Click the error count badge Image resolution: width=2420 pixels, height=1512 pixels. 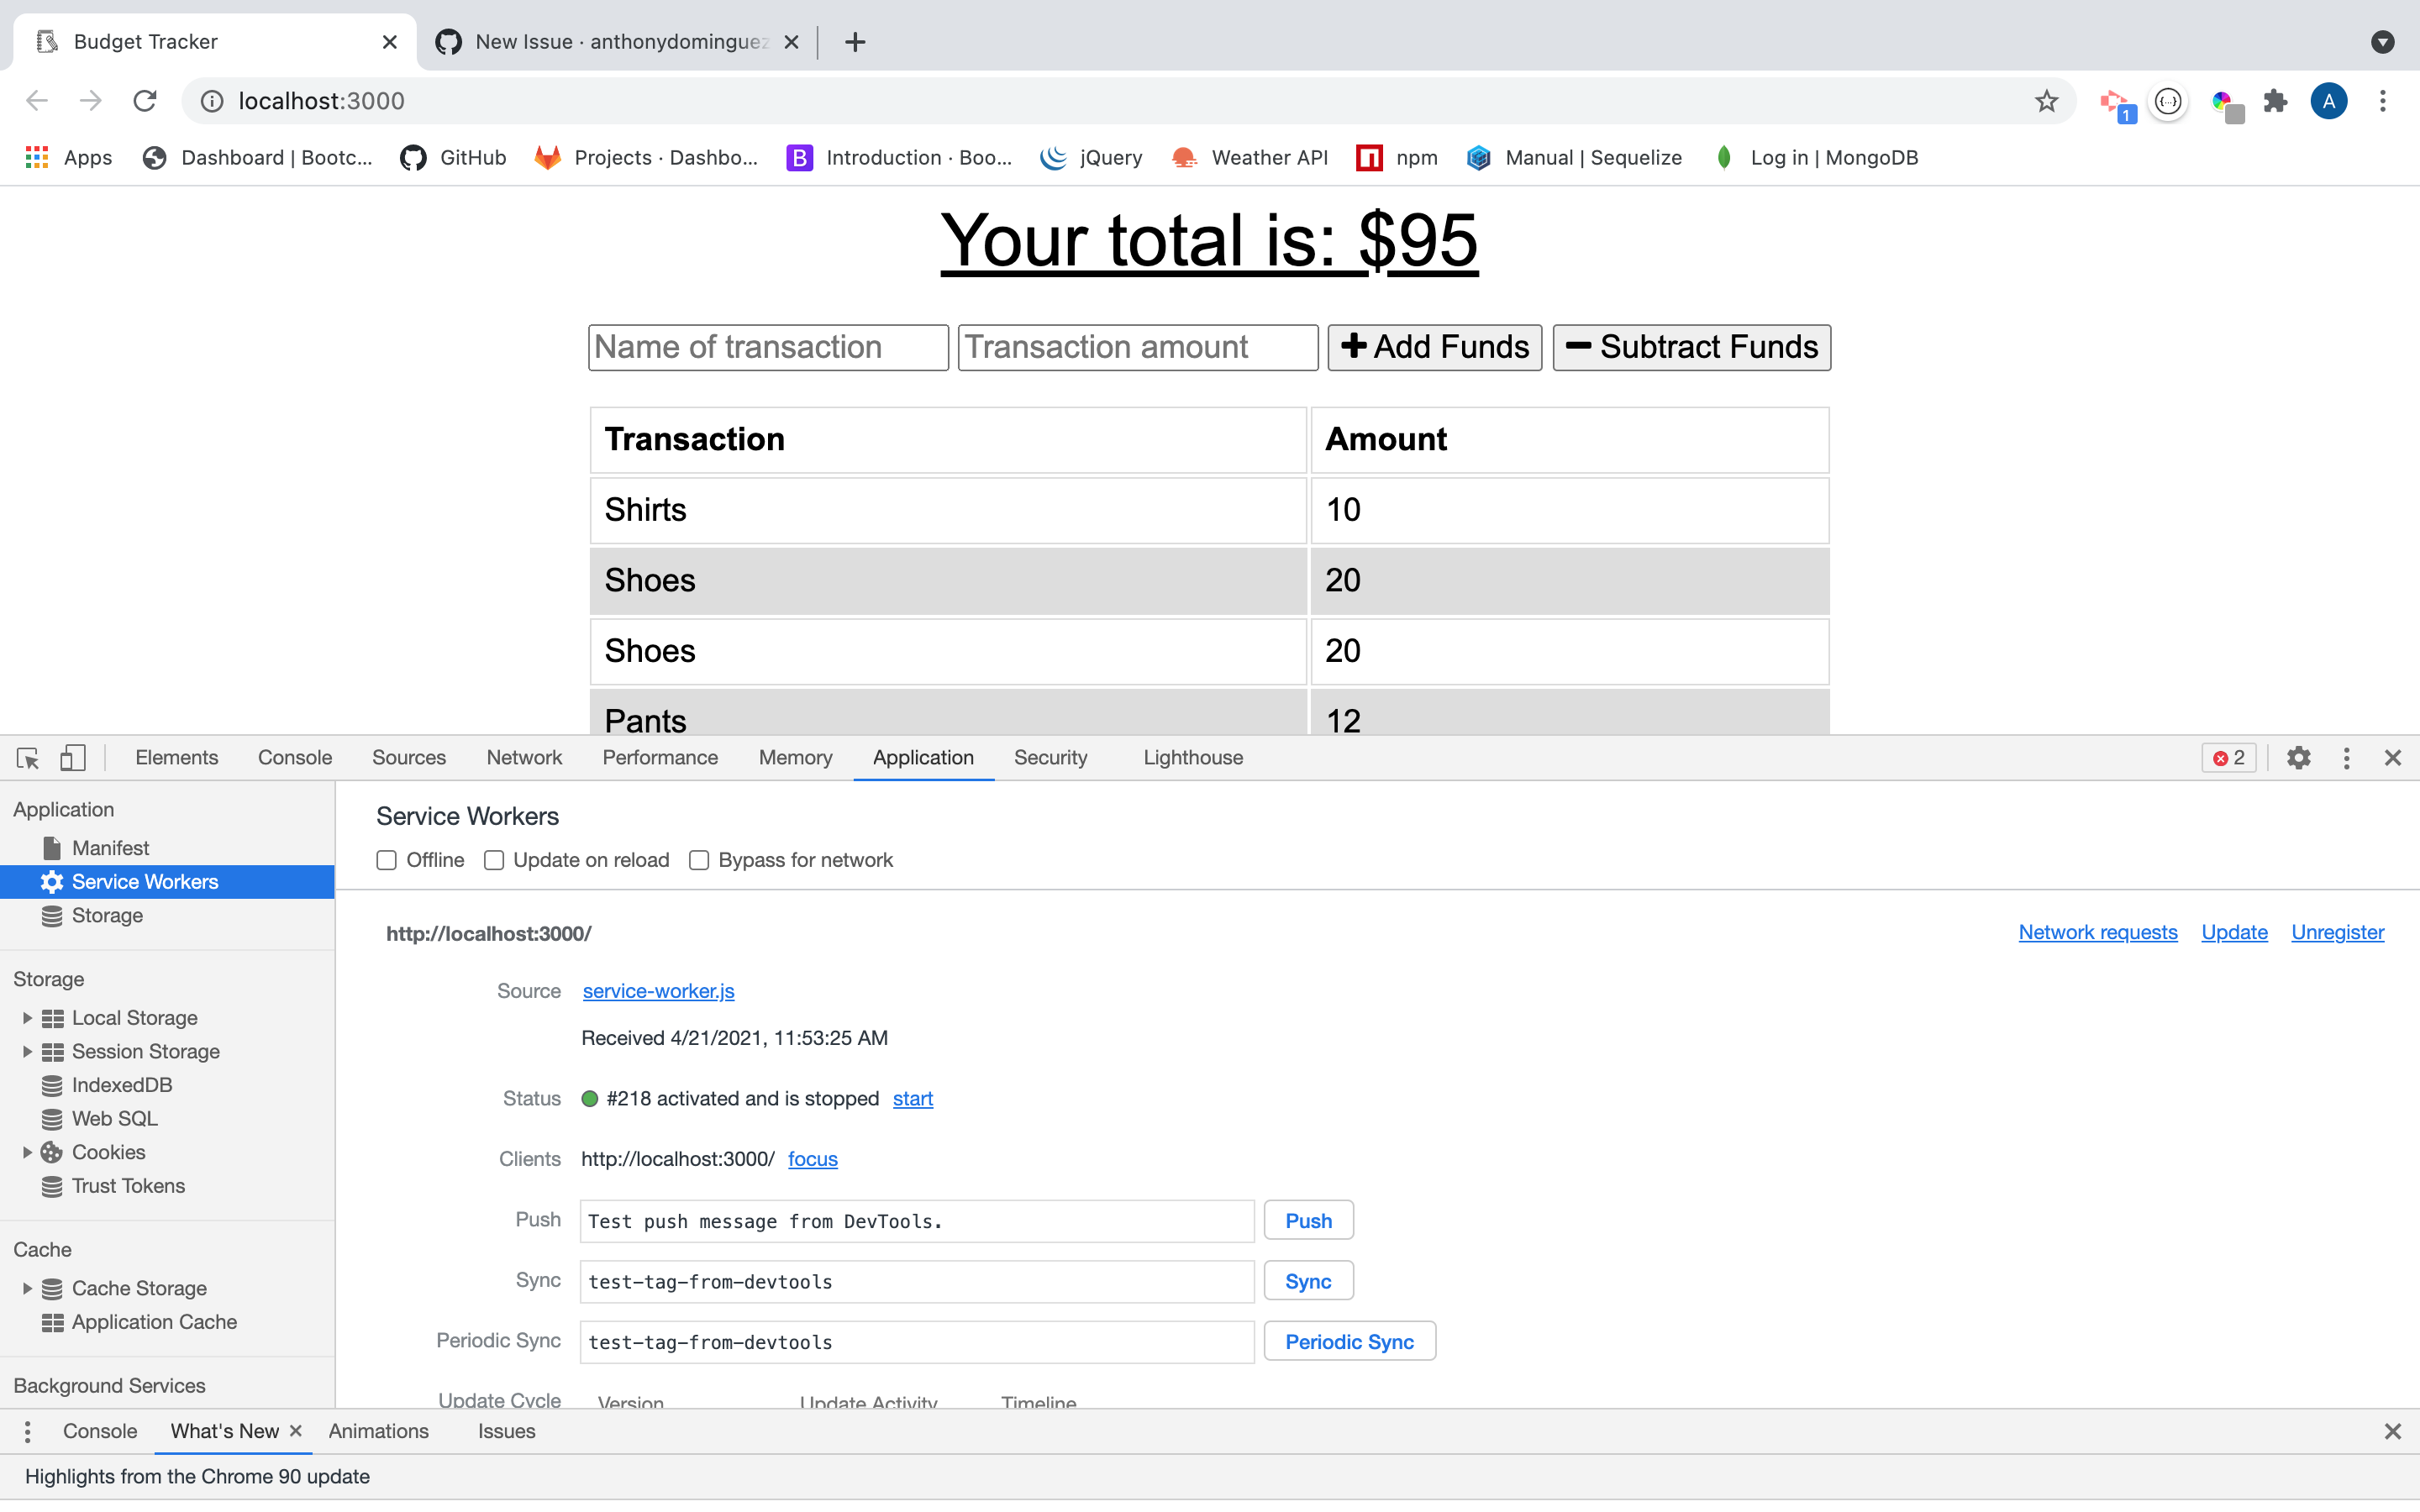tap(2228, 757)
